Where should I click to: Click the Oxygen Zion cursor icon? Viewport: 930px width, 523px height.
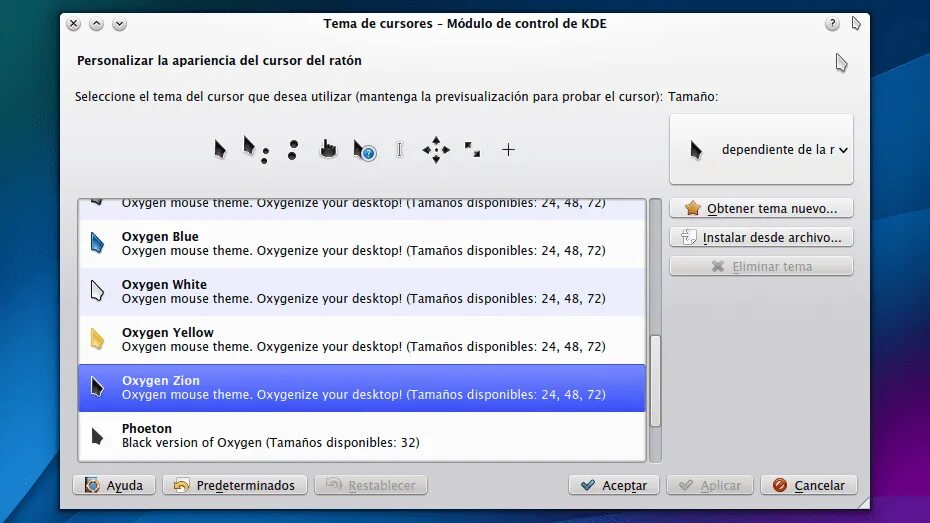pyautogui.click(x=97, y=387)
